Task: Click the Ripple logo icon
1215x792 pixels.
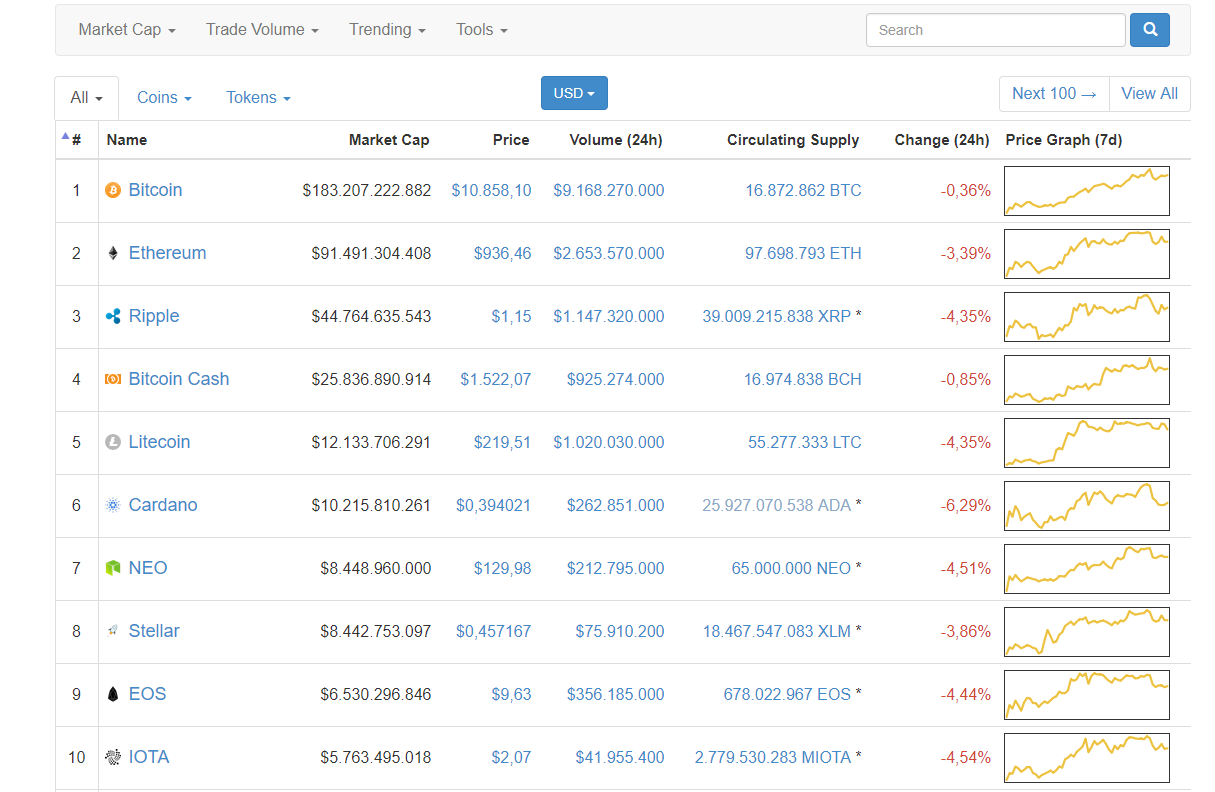Action: point(113,316)
